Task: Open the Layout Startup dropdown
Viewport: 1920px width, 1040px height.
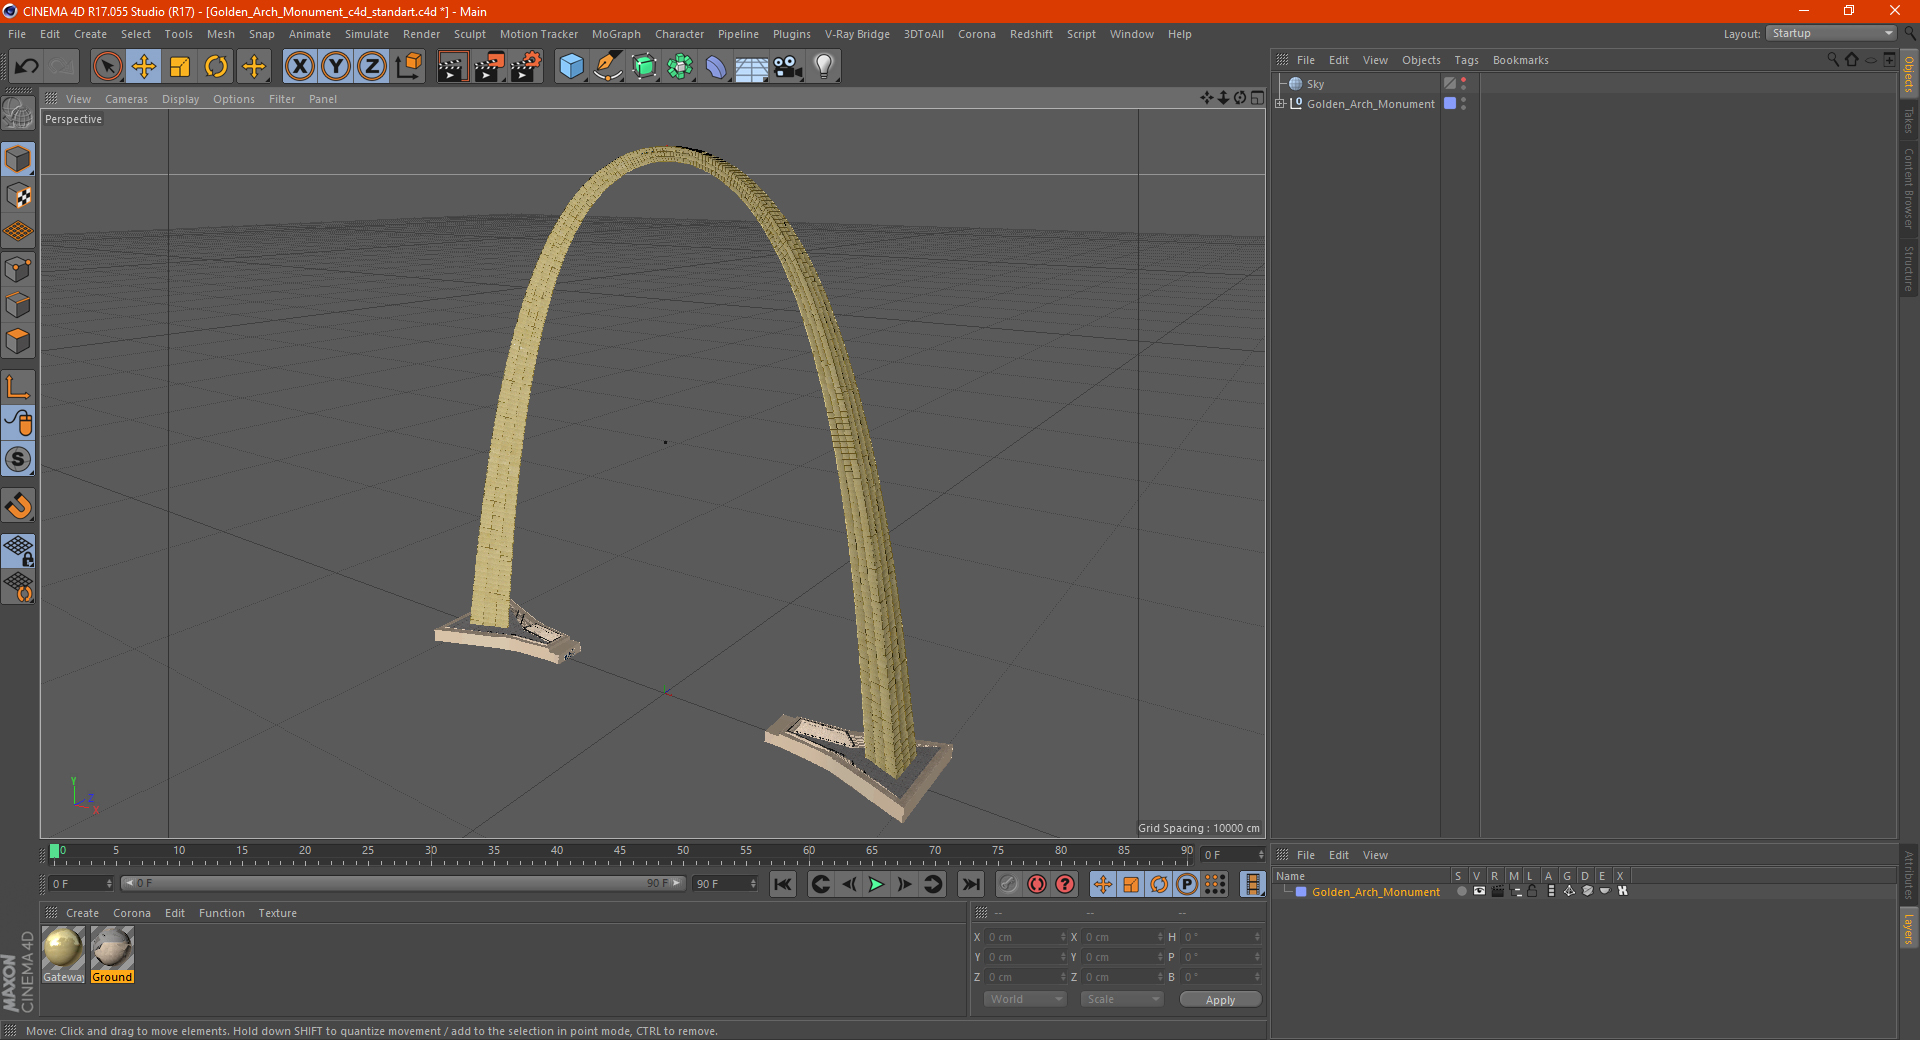Action: click(1832, 34)
